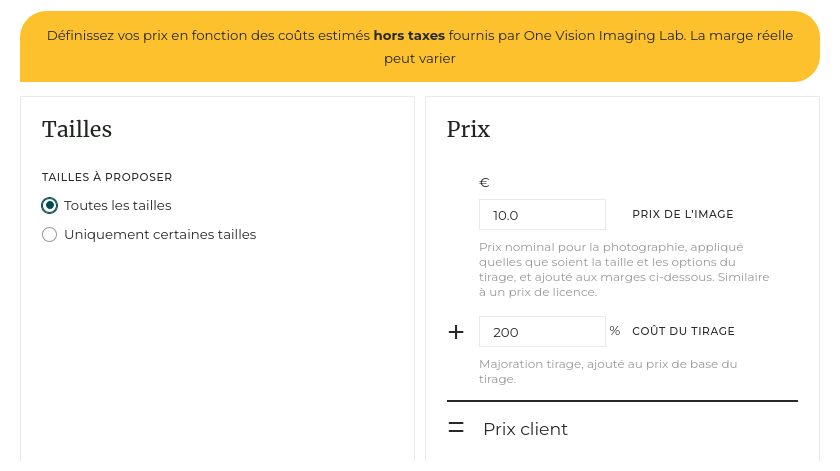Click the bold 'hors taxes' text
840x471 pixels.
[x=409, y=36]
